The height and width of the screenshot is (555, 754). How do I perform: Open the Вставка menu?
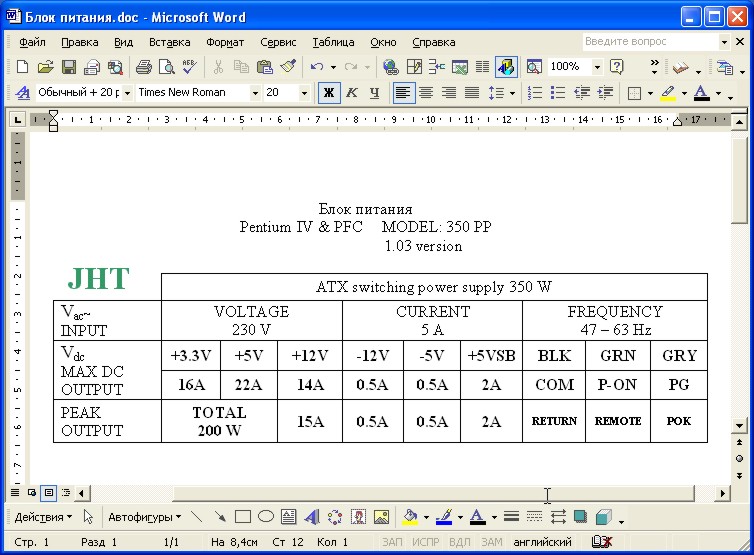click(170, 42)
